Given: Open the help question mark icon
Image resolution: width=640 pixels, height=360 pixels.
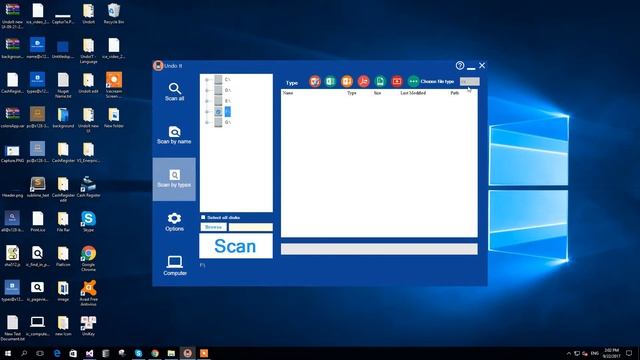Looking at the screenshot, I should click(460, 65).
